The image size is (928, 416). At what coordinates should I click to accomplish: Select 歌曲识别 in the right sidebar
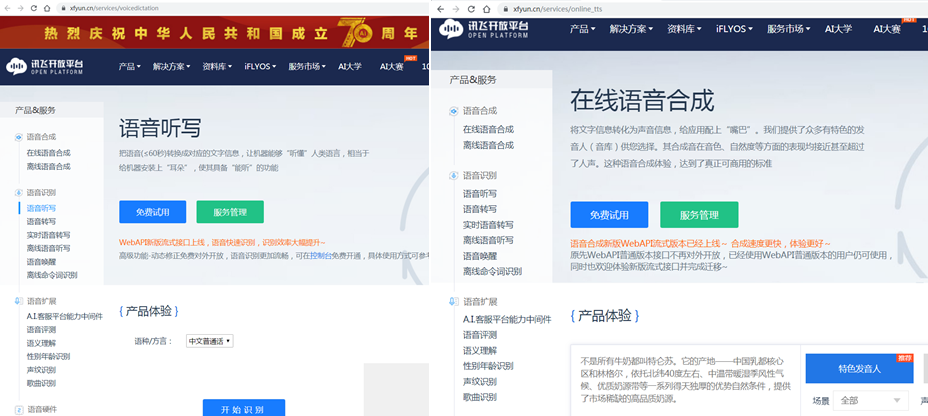[x=480, y=397]
